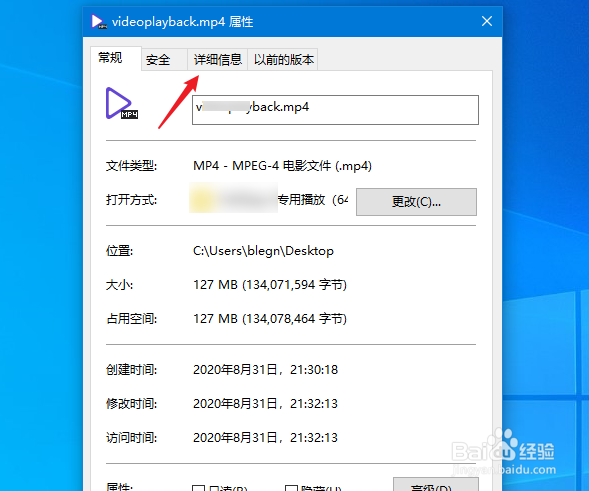Switch to the 以前的版本 tab
The image size is (589, 491).
pos(283,60)
